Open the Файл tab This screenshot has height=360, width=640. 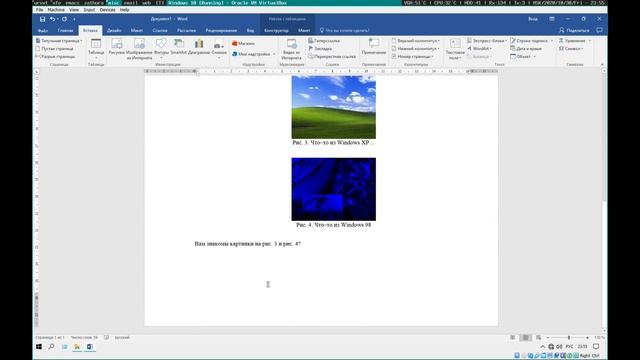[x=42, y=31]
